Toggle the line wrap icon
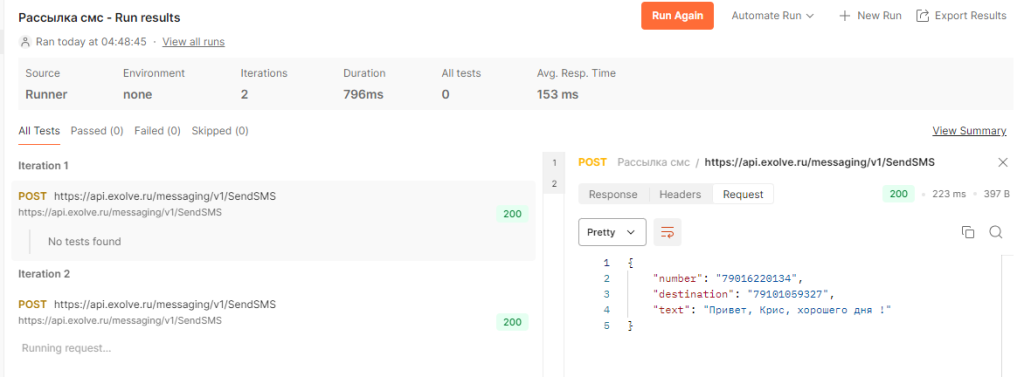This screenshot has height=377, width=1024. click(667, 232)
